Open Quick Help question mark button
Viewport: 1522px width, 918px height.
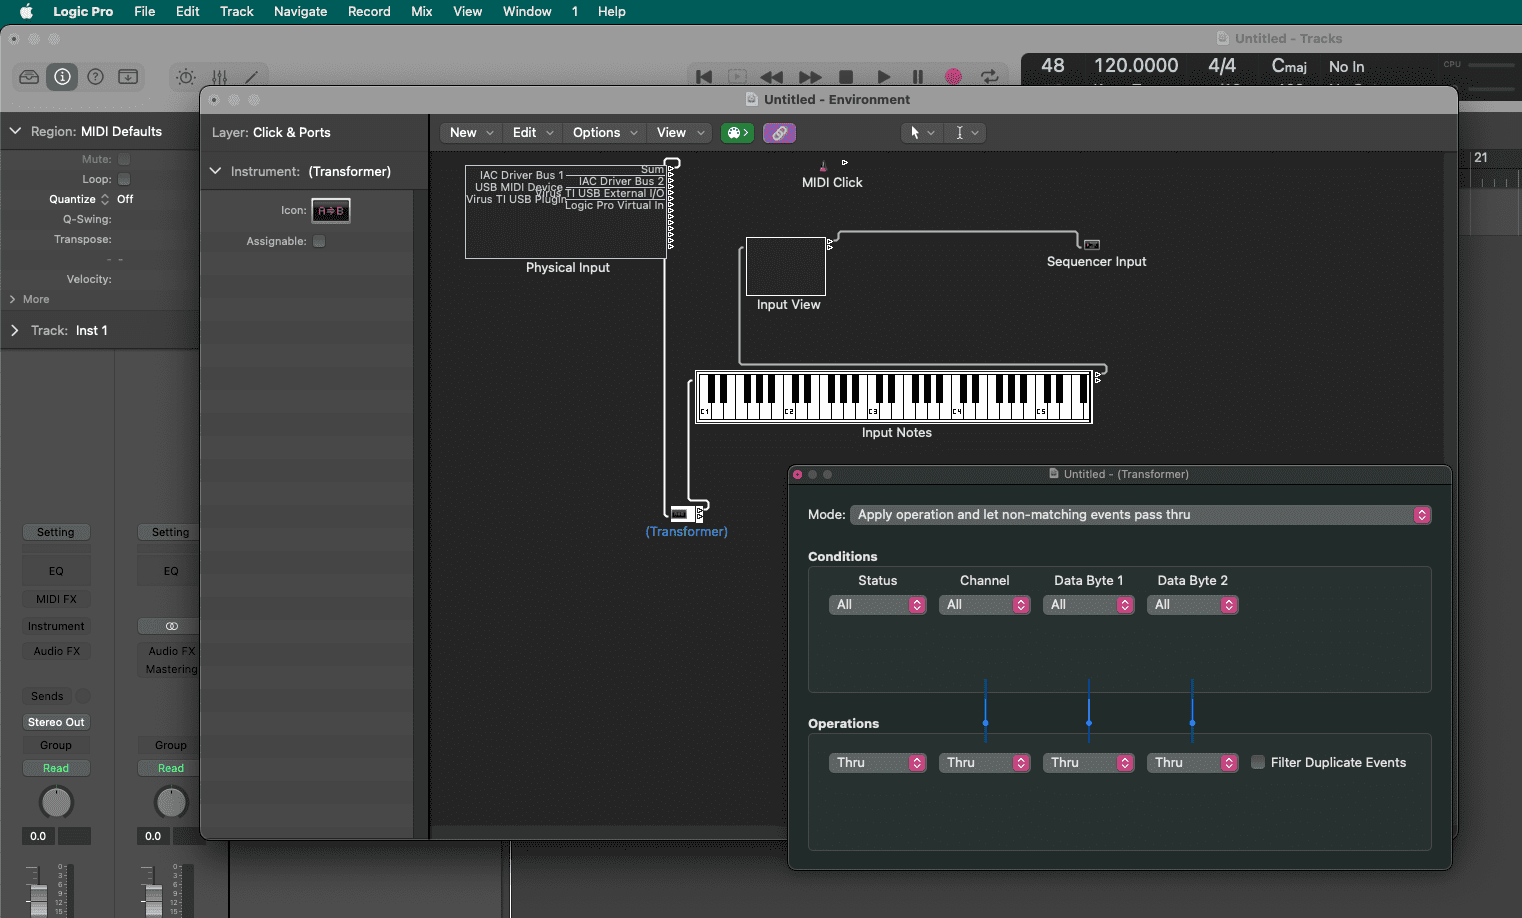pyautogui.click(x=95, y=77)
